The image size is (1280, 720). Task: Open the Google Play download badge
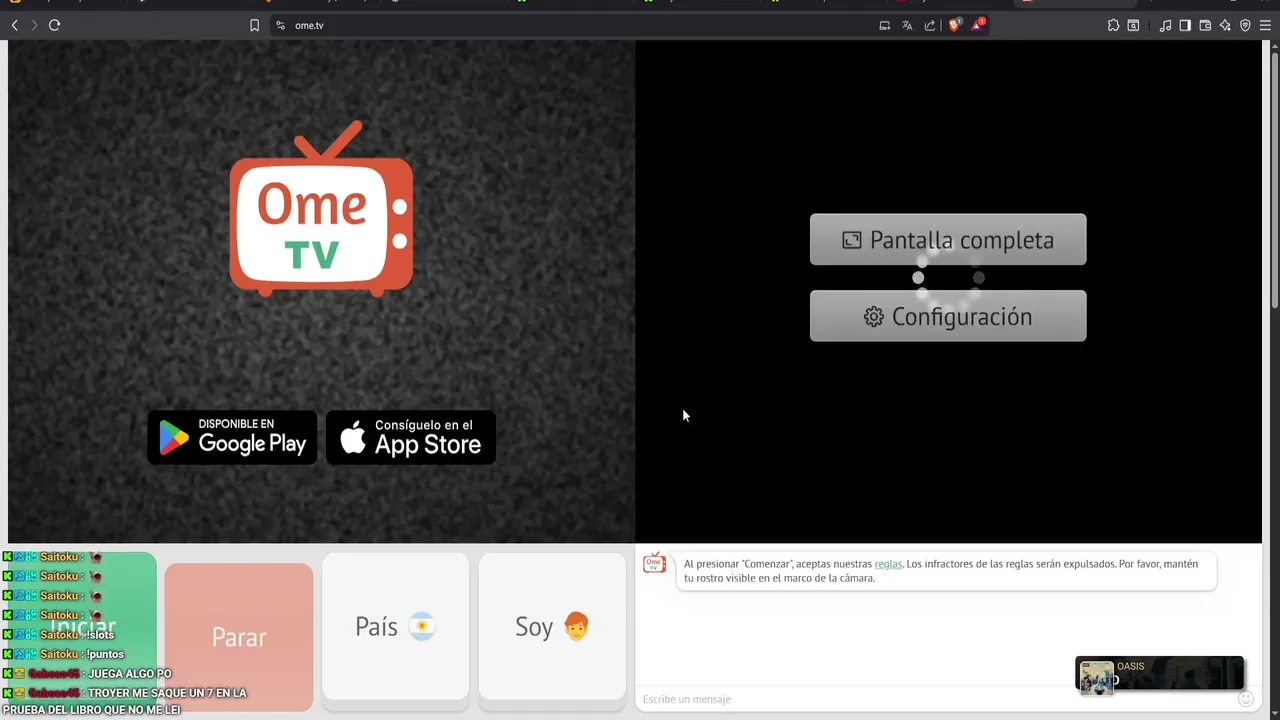pyautogui.click(x=232, y=437)
